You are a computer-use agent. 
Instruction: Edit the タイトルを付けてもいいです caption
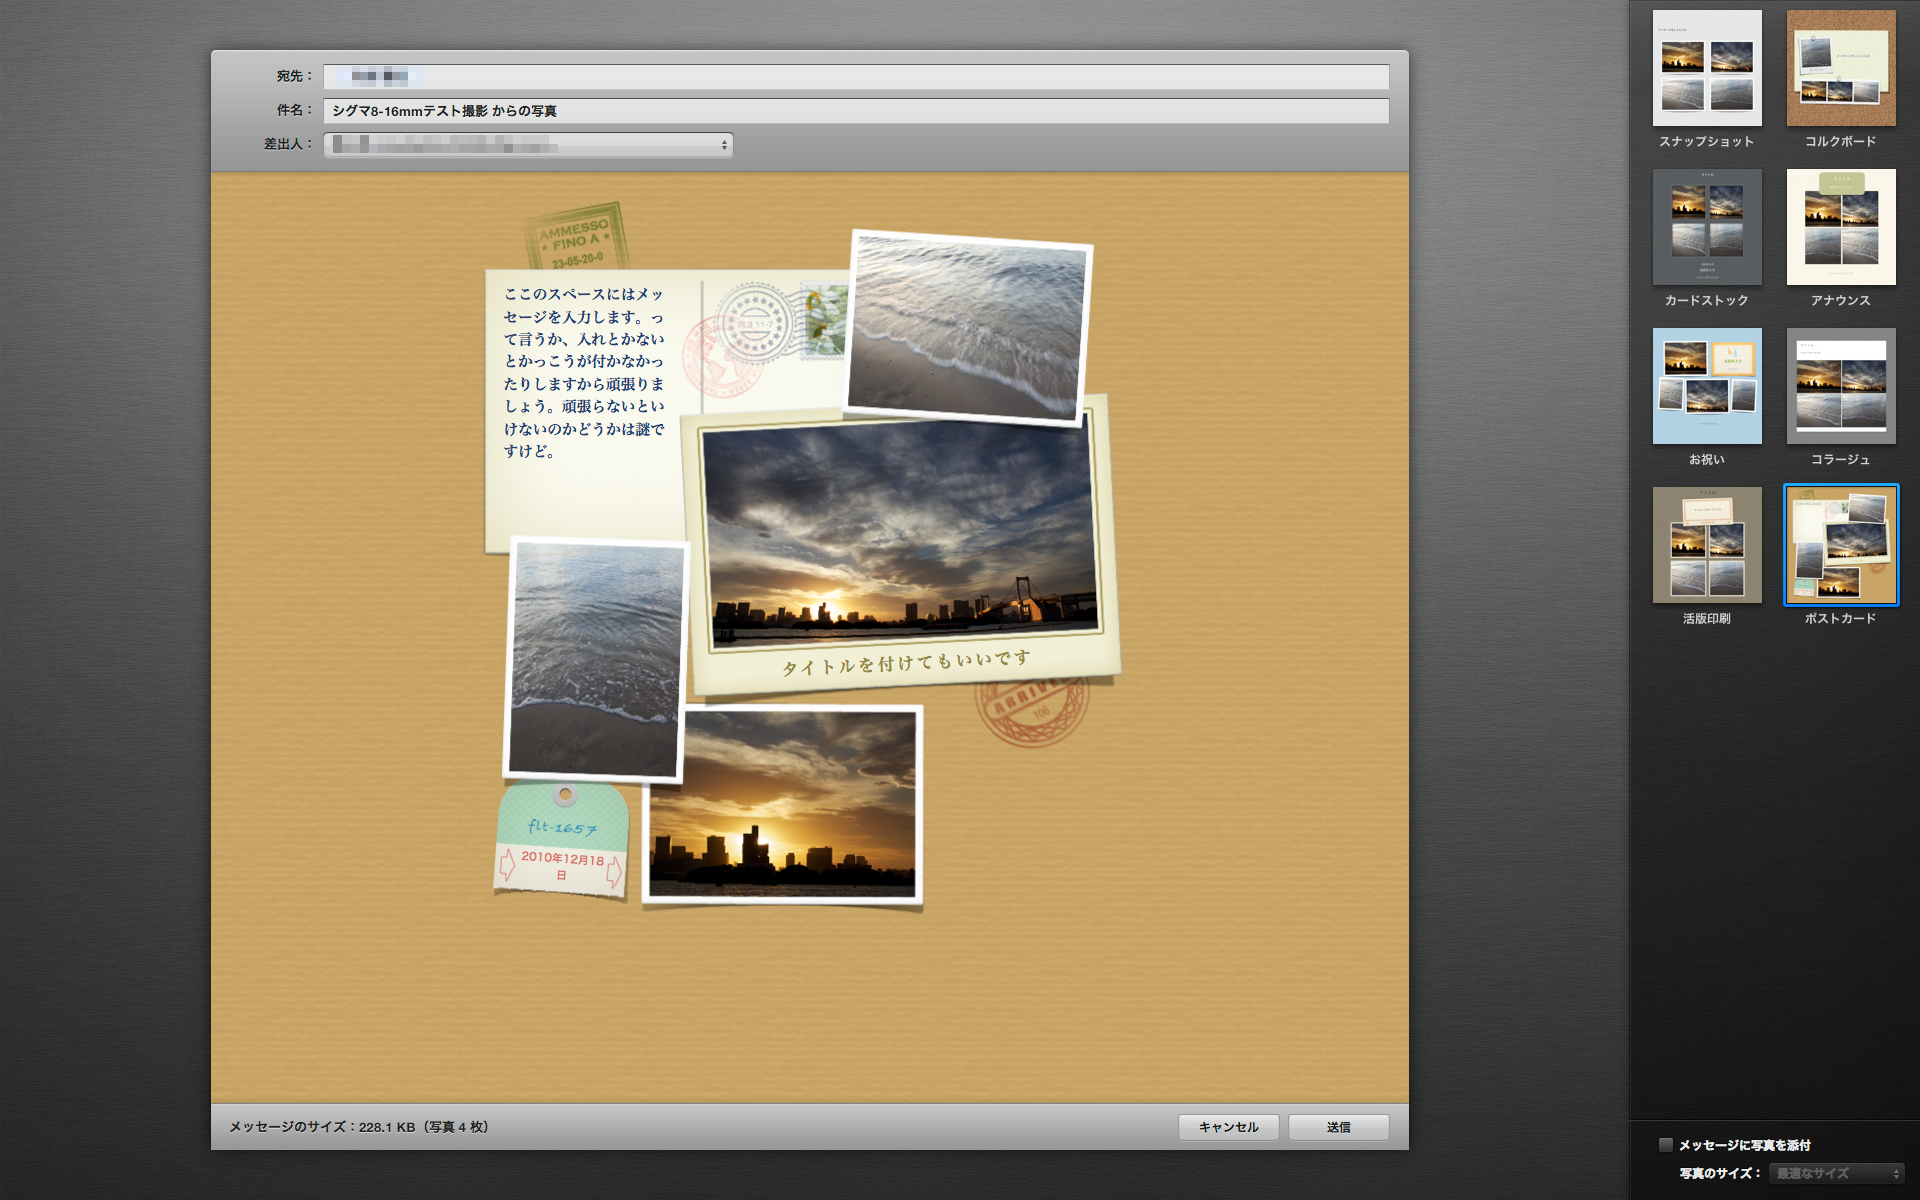(x=905, y=657)
